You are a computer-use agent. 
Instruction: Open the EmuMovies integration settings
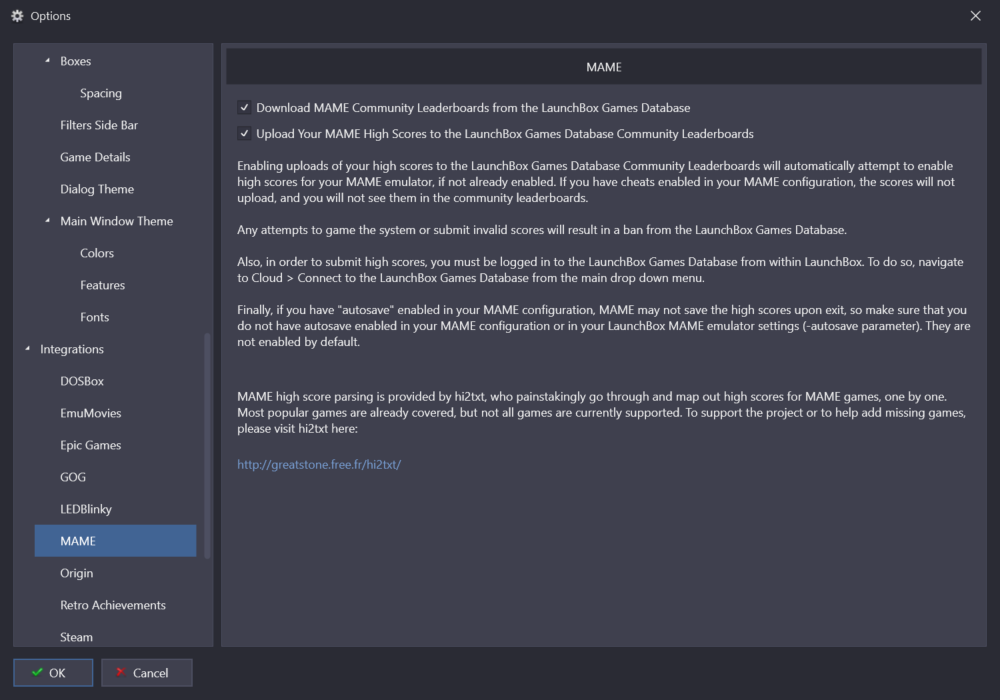91,413
